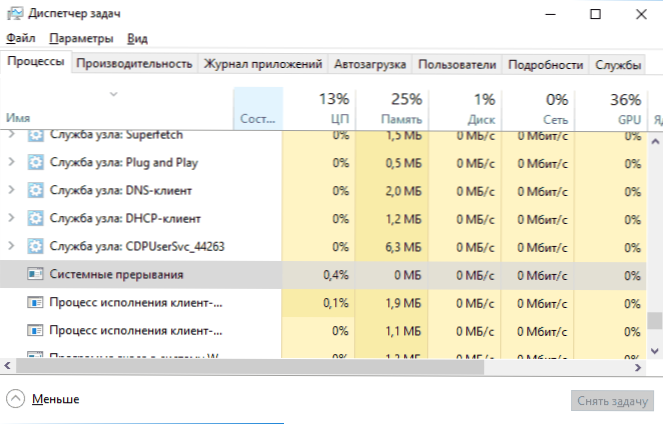Open the Журнал приложений tab
The height and width of the screenshot is (424, 663).
coord(263,64)
